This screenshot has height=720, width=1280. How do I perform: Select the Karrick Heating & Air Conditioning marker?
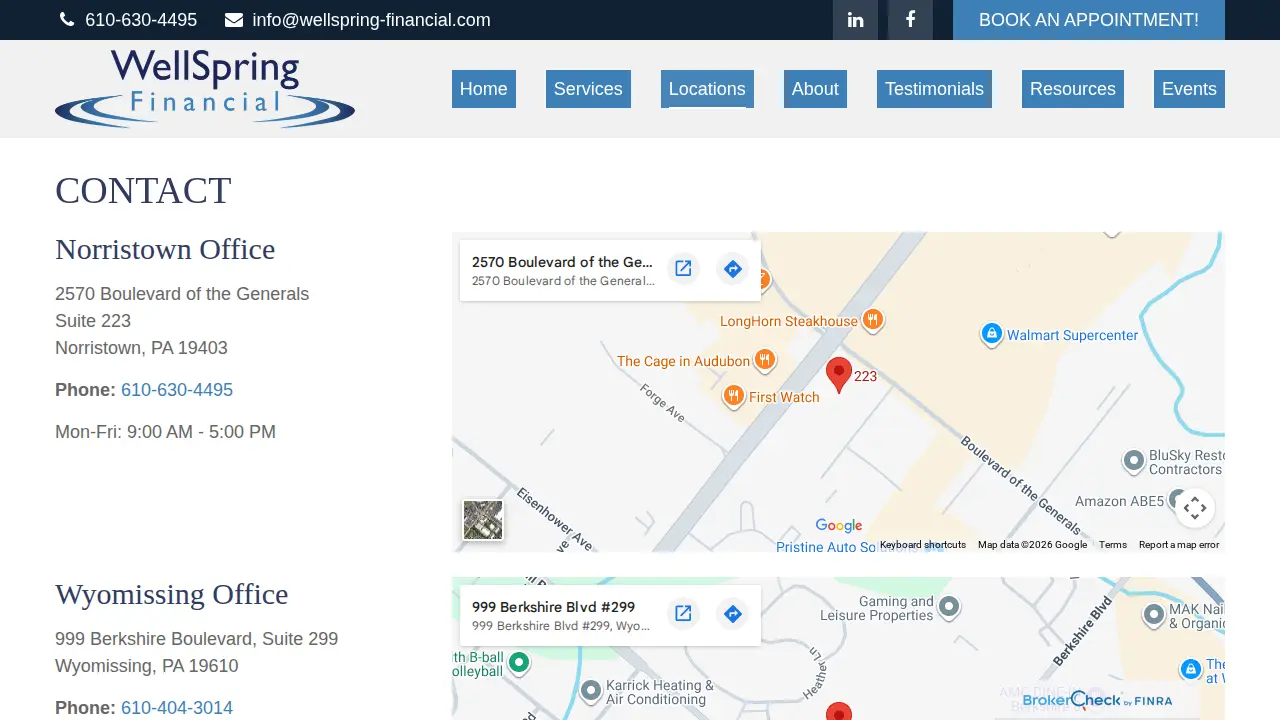tap(591, 690)
